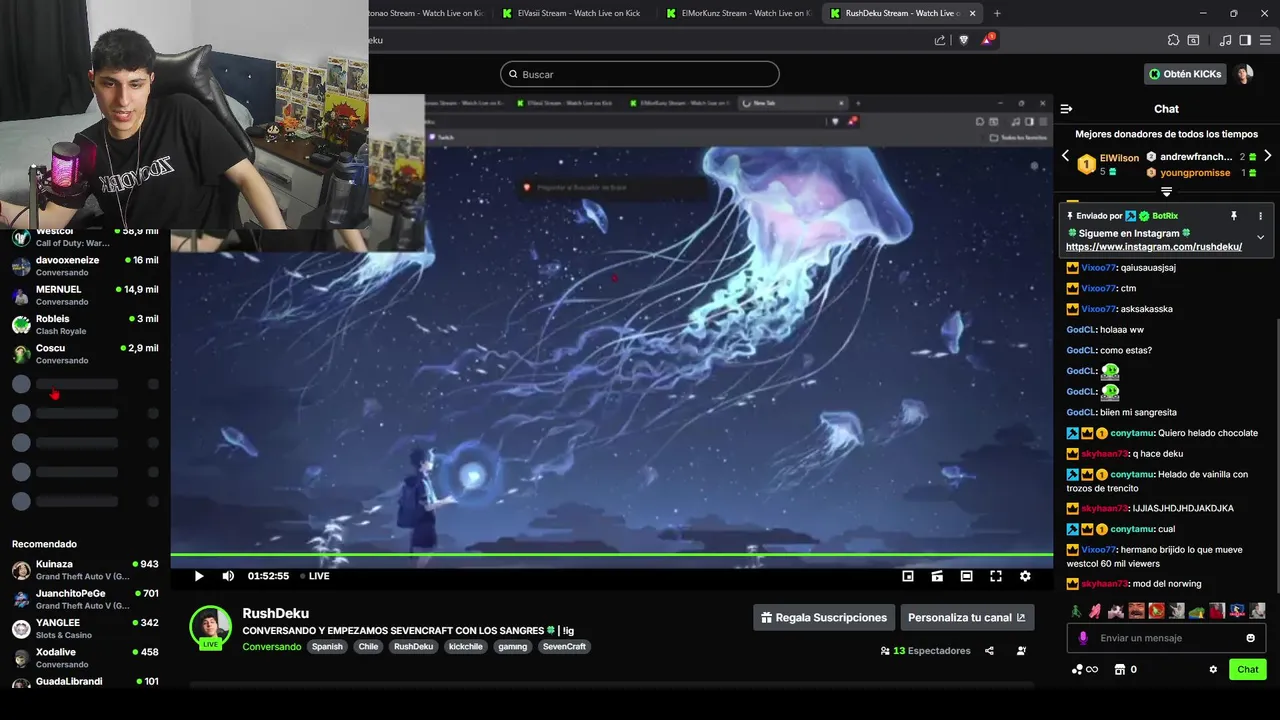Click the music note media control icon
Screen dimensions: 1280x720
click(1226, 40)
